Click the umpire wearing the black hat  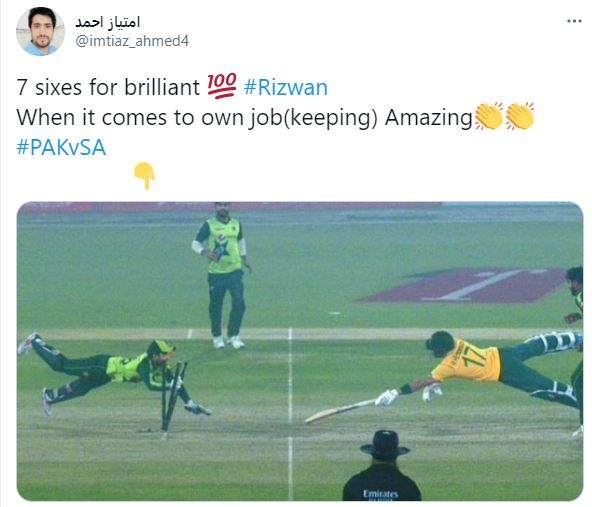(383, 466)
